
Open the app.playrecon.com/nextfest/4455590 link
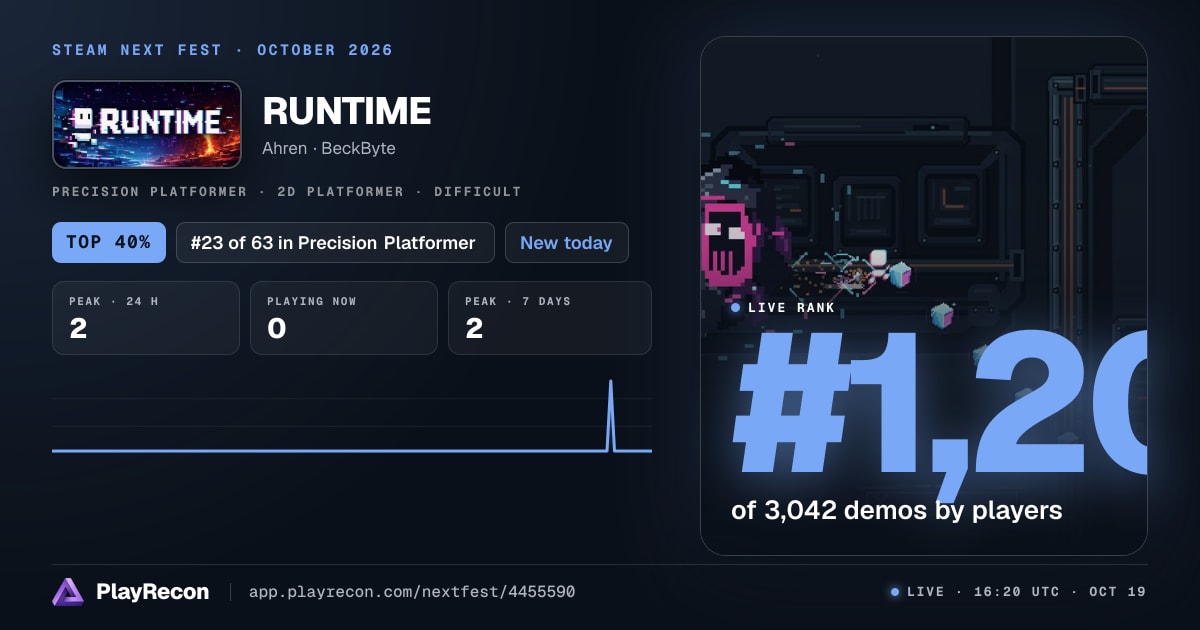click(411, 592)
